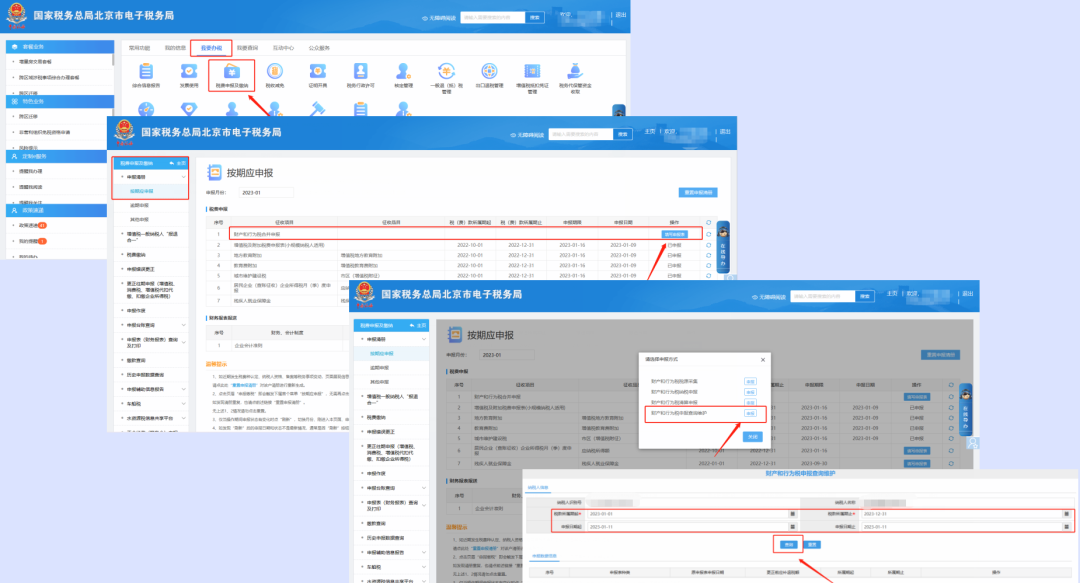Open the 税收减免 icon on home page
This screenshot has height=583, width=1080.
coord(275,72)
